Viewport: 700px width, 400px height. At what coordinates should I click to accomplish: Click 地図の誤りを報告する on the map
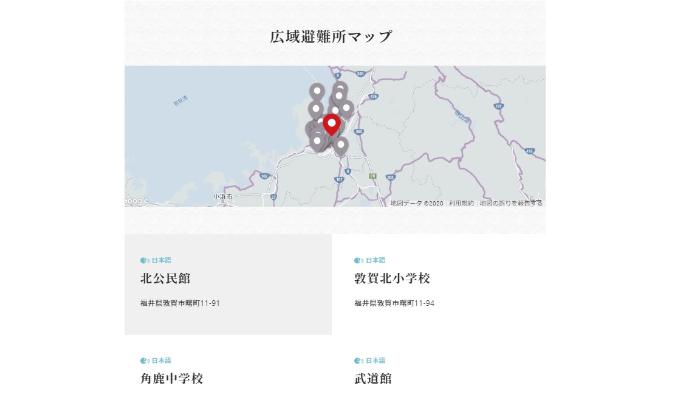point(511,203)
